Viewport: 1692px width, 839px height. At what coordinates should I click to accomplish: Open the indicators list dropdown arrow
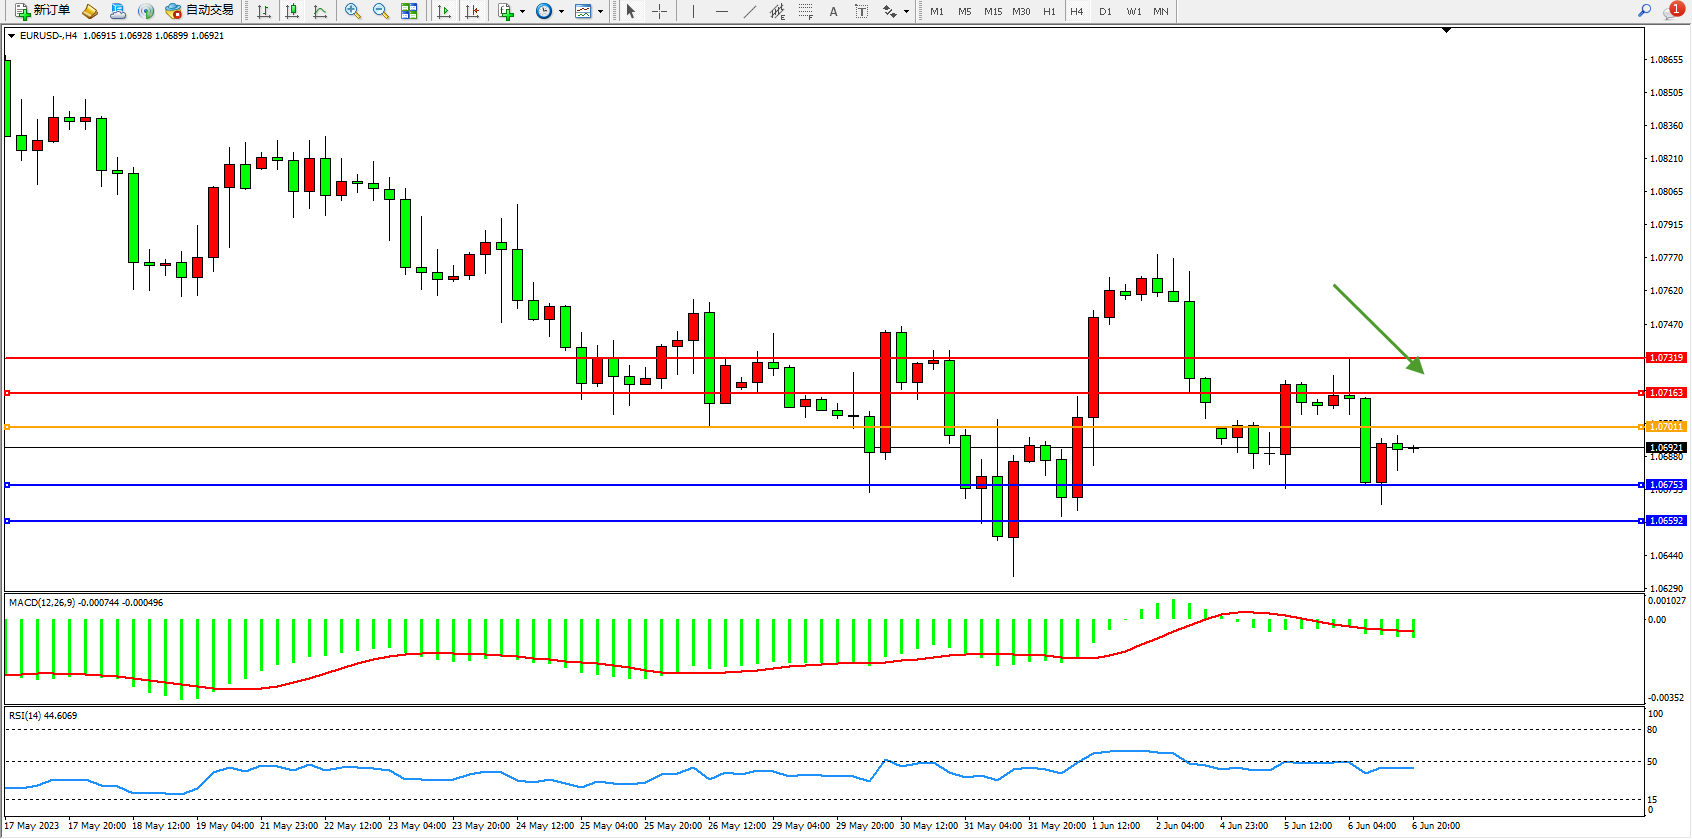tap(522, 12)
